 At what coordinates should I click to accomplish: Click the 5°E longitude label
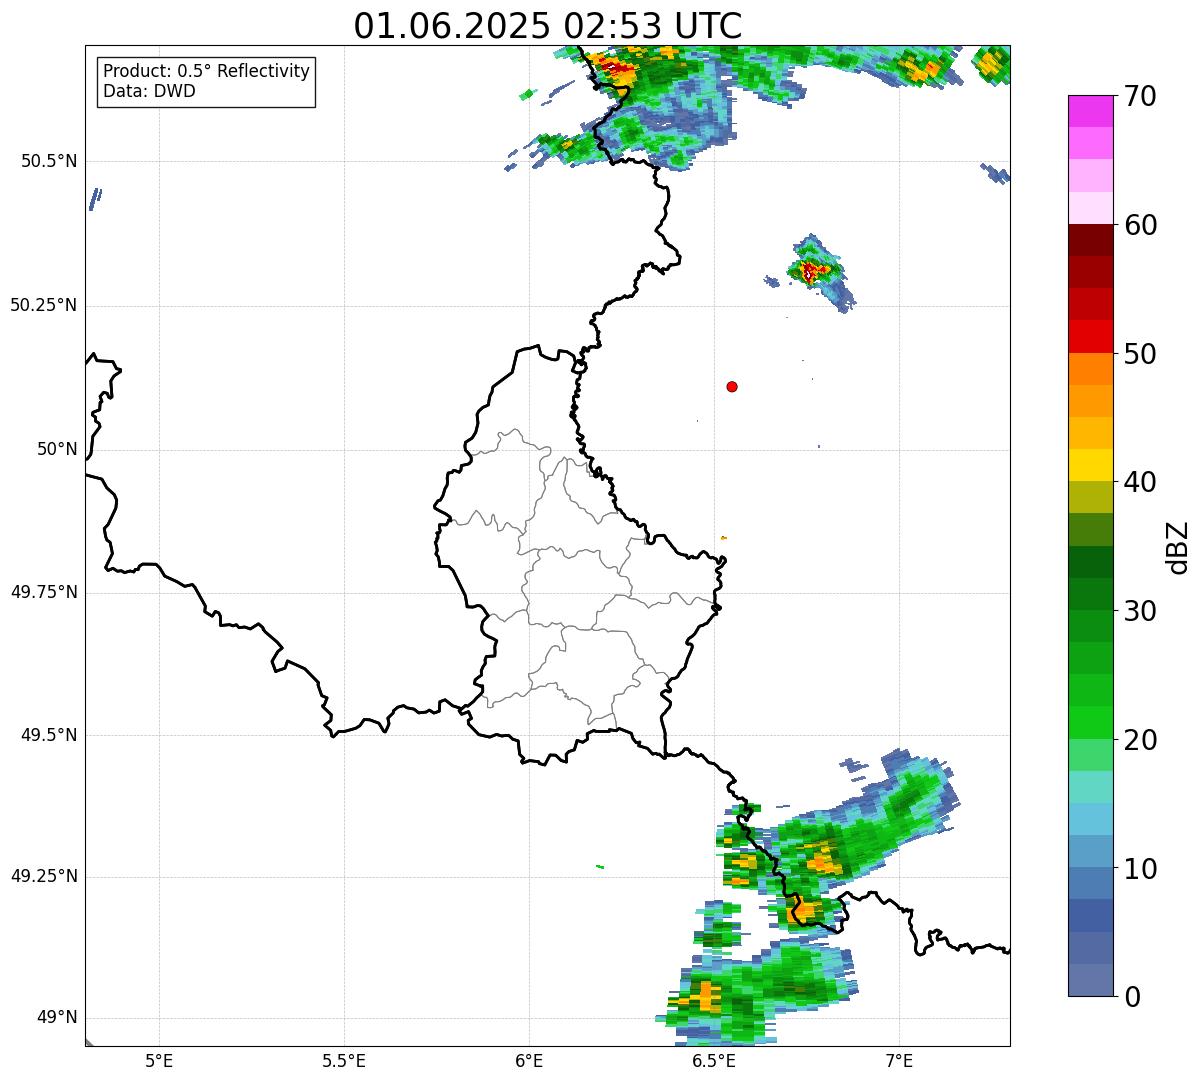[159, 1060]
